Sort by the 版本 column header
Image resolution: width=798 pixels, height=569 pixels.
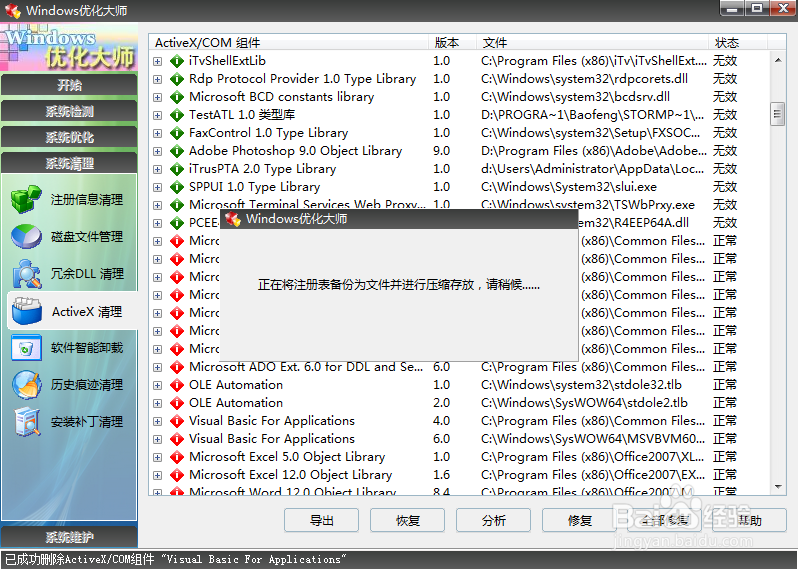pyautogui.click(x=452, y=42)
